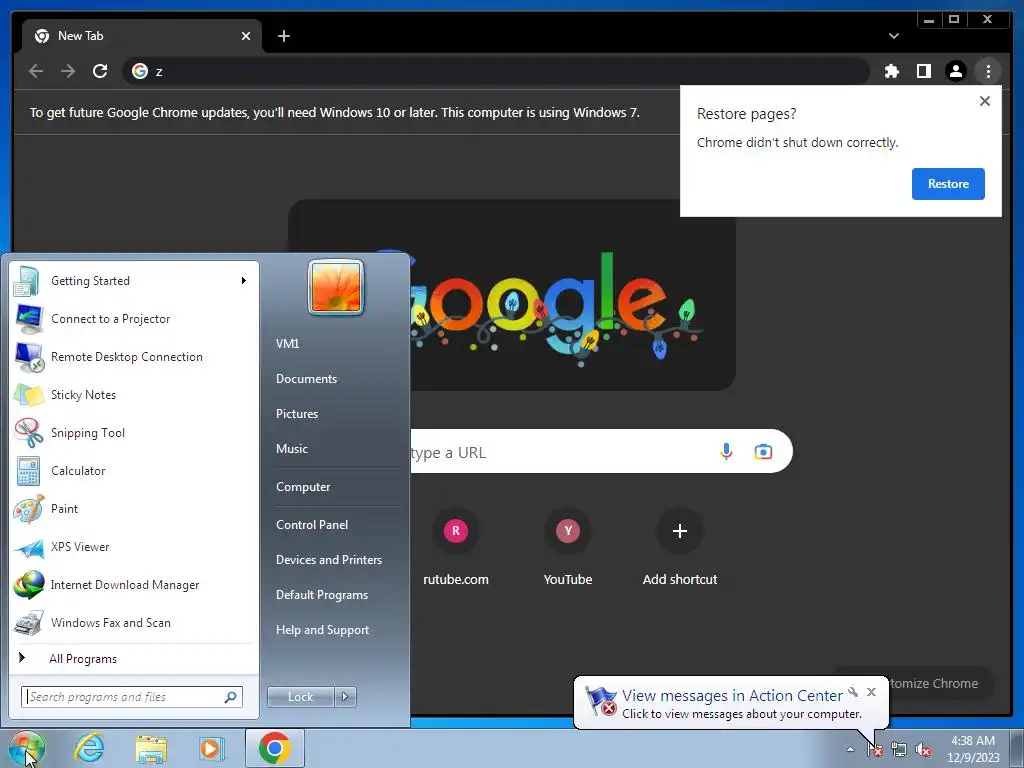Viewport: 1024px width, 768px height.
Task: Click Add shortcut plus tile
Action: (x=680, y=547)
